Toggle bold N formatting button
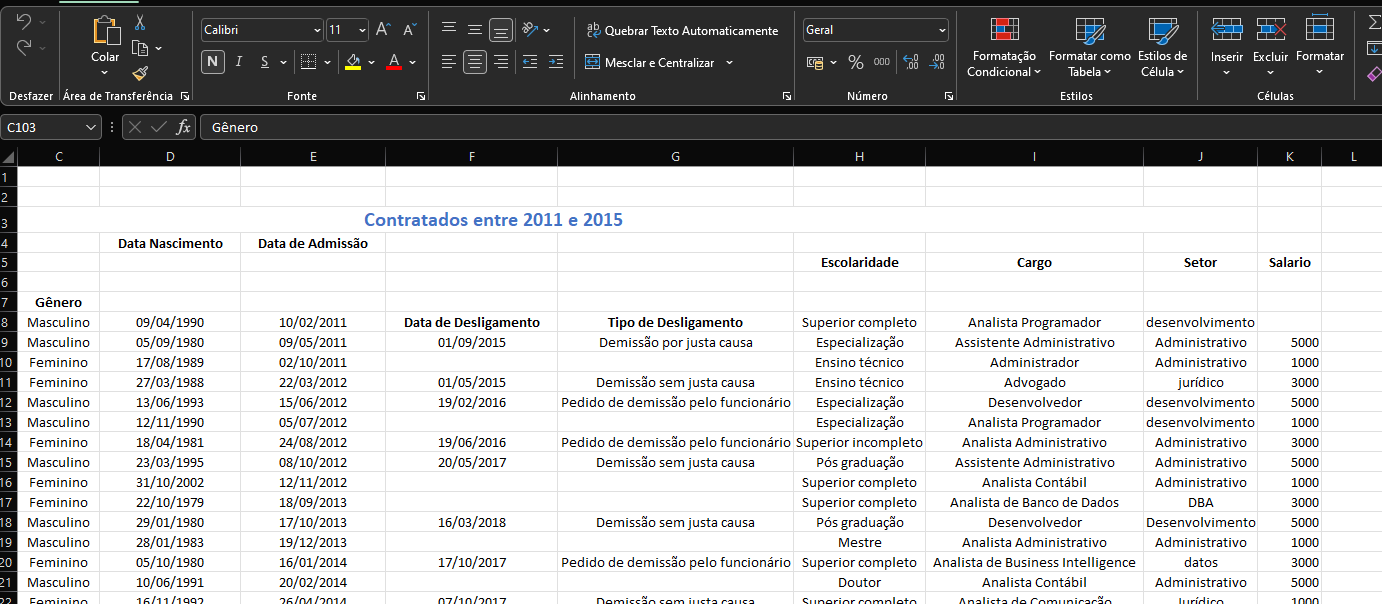This screenshot has height=604, width=1382. point(213,62)
